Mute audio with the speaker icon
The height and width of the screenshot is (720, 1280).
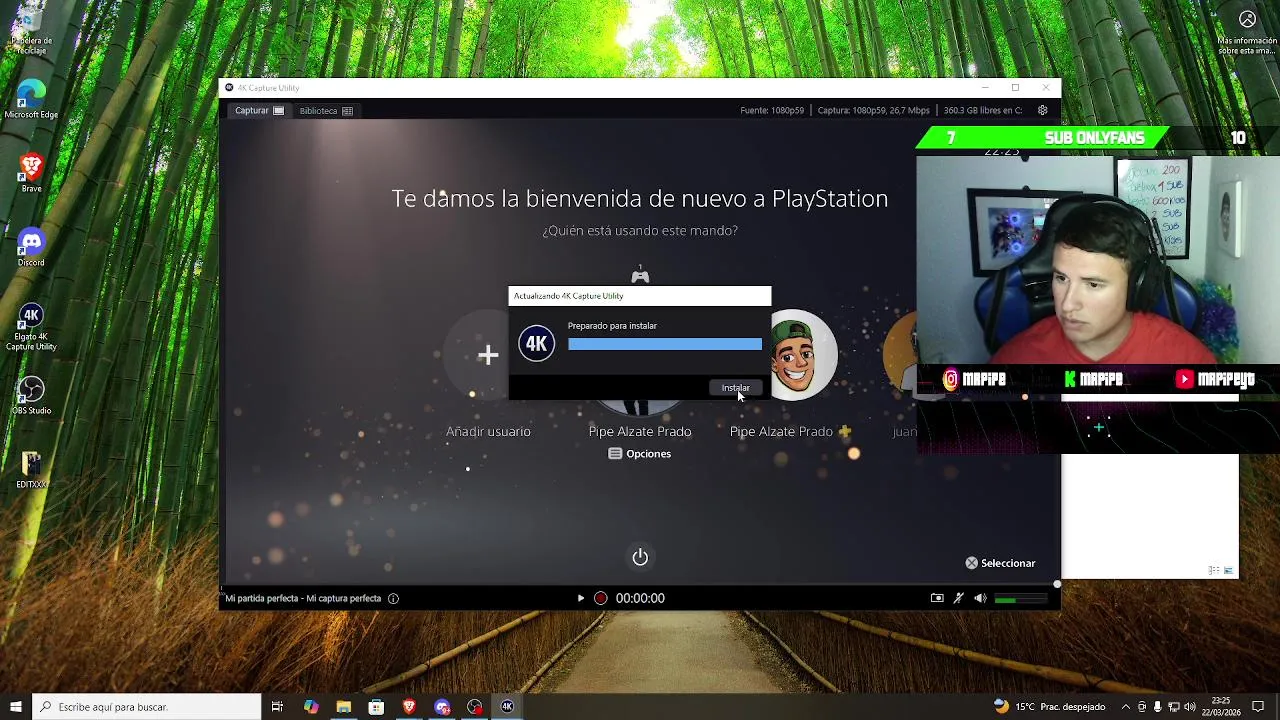click(980, 598)
